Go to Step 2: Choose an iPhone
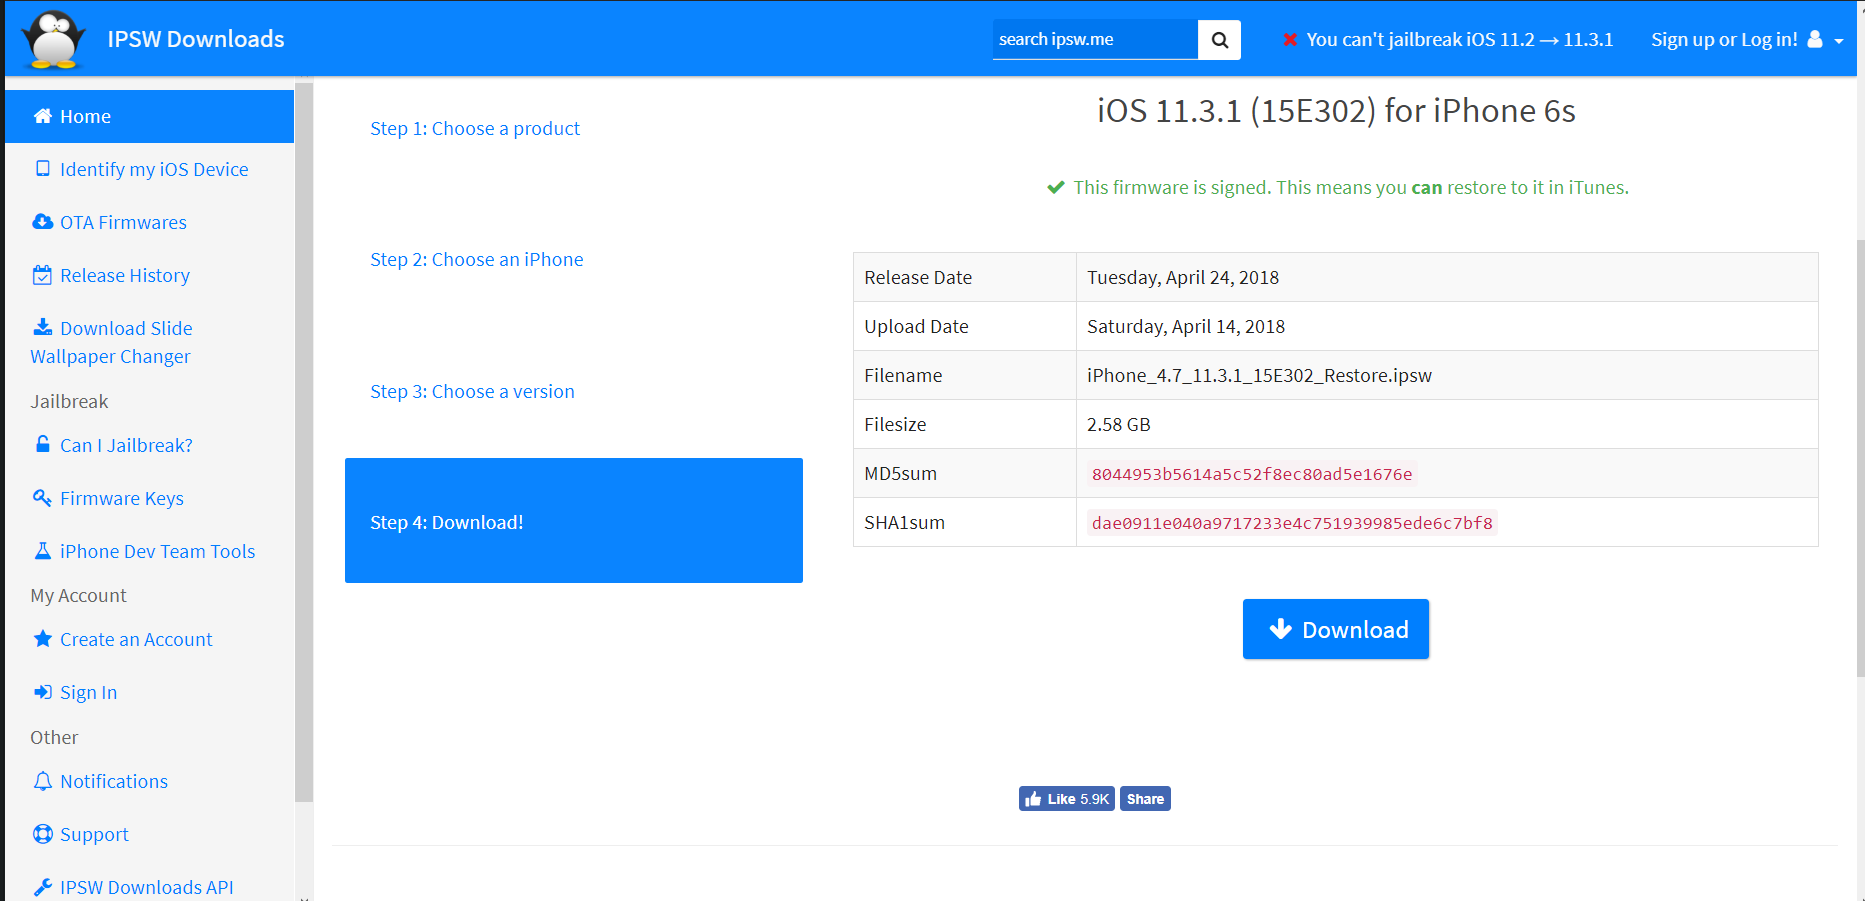Screen dimensions: 1865x901 click(x=477, y=259)
